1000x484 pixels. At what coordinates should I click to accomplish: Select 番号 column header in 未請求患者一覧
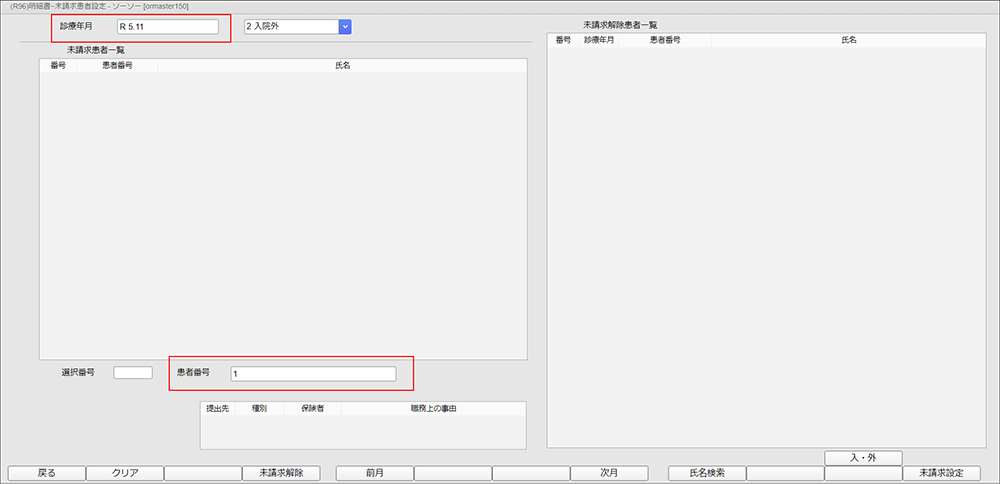(x=58, y=66)
